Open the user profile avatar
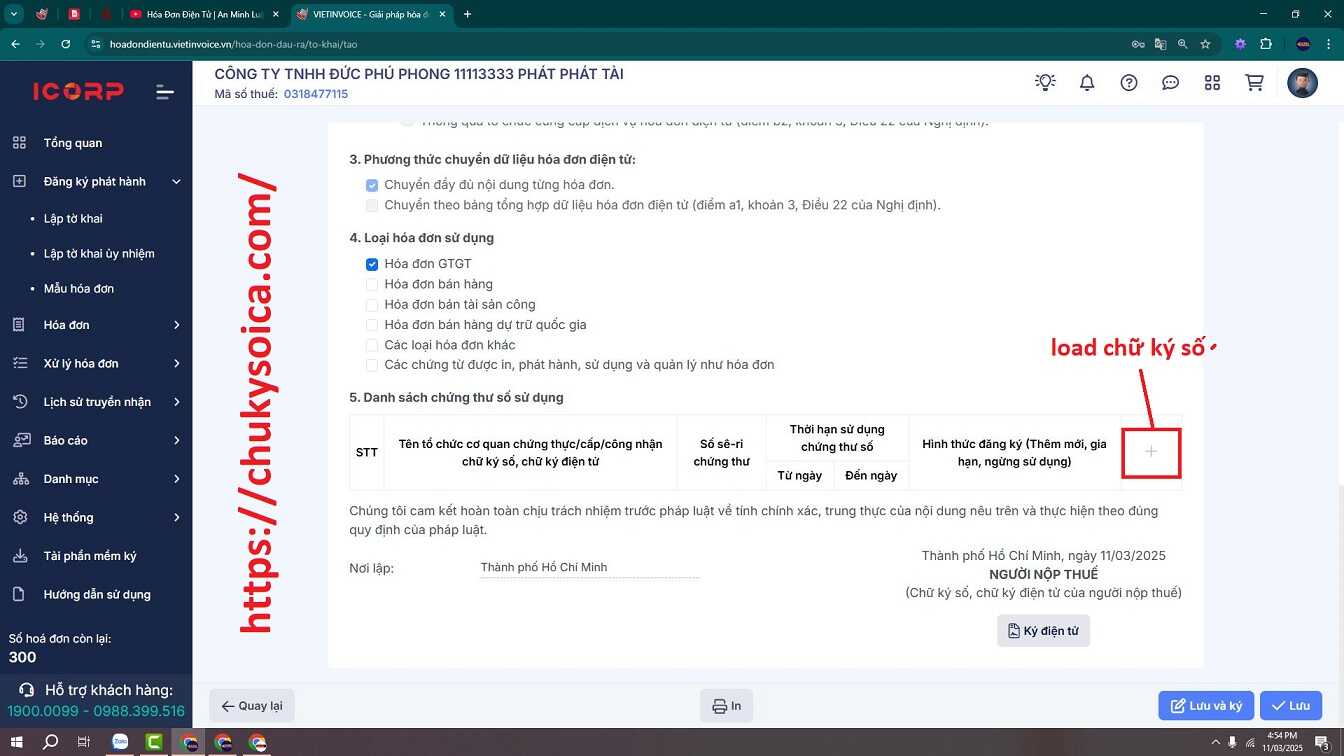The image size is (1344, 756). point(1302,83)
